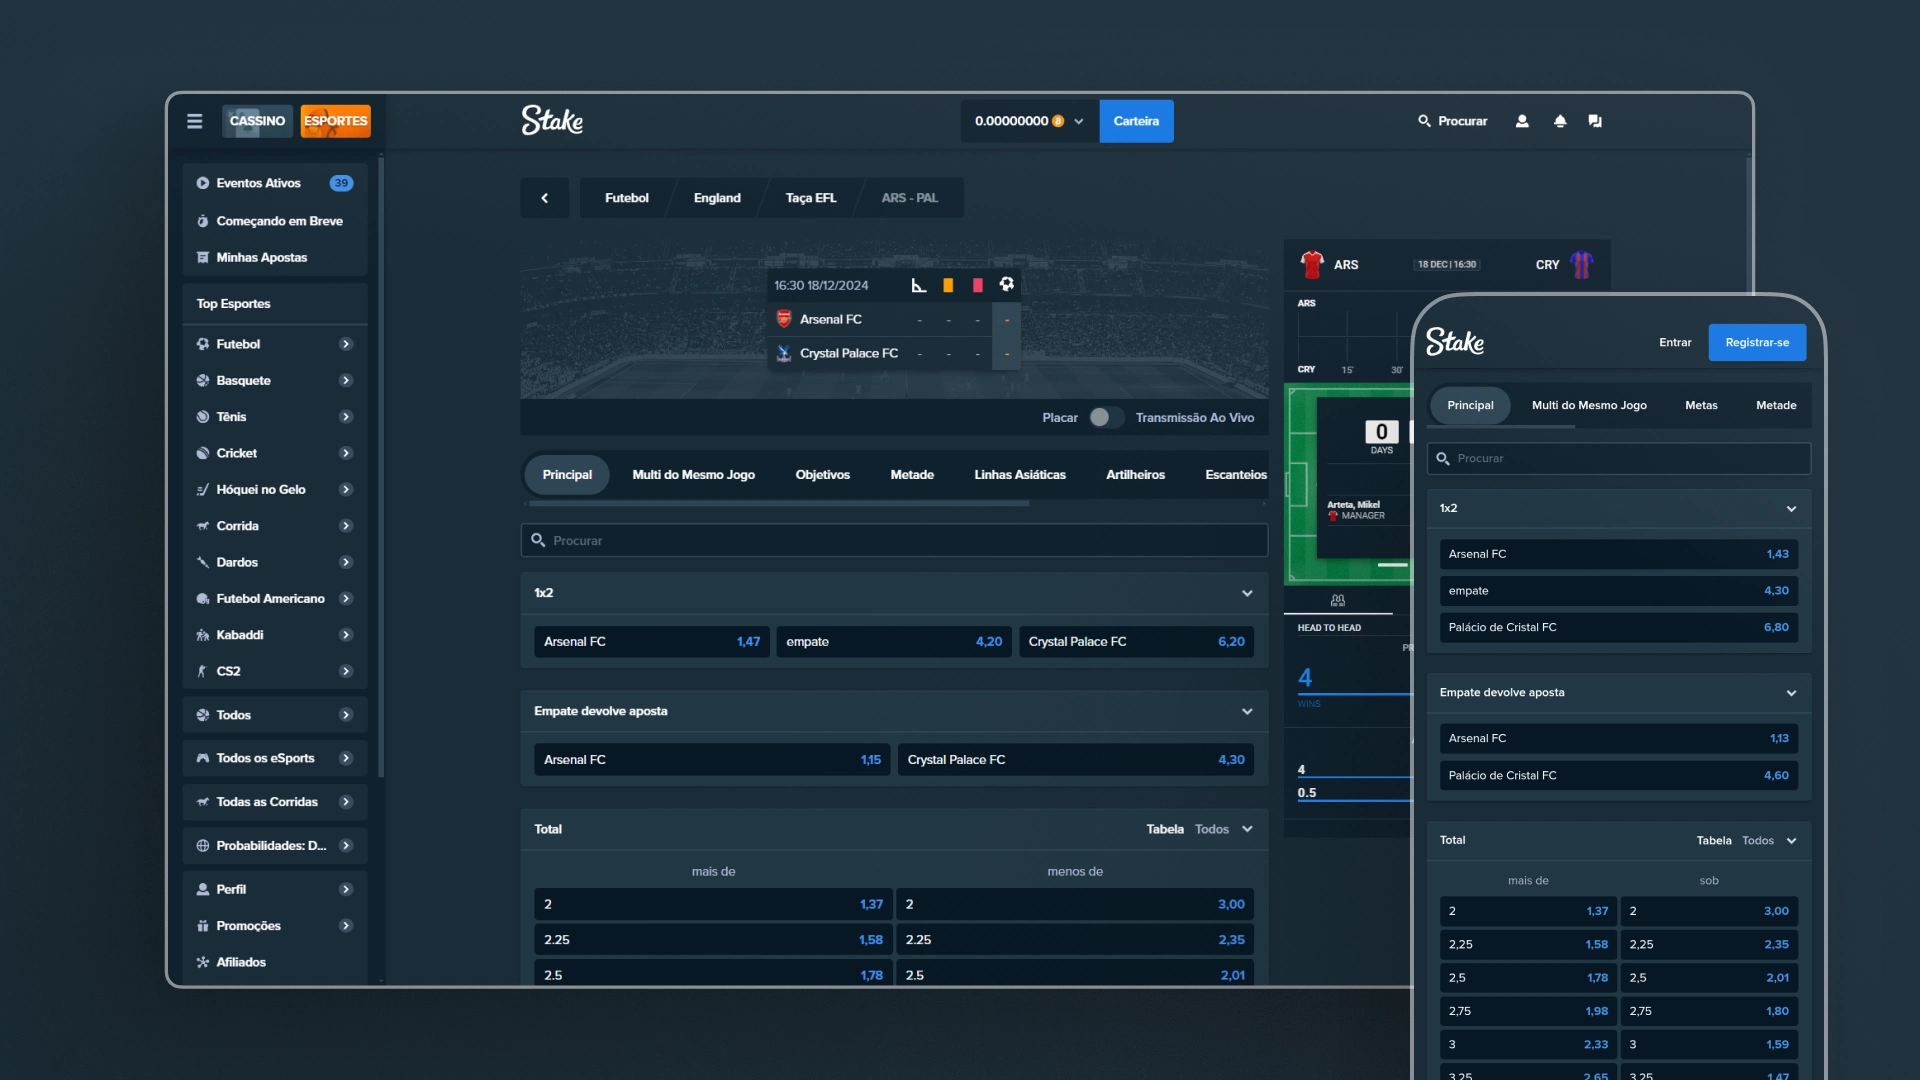1920x1080 pixels.
Task: Collapse the desktop 1x2 market section
Action: coord(1247,593)
